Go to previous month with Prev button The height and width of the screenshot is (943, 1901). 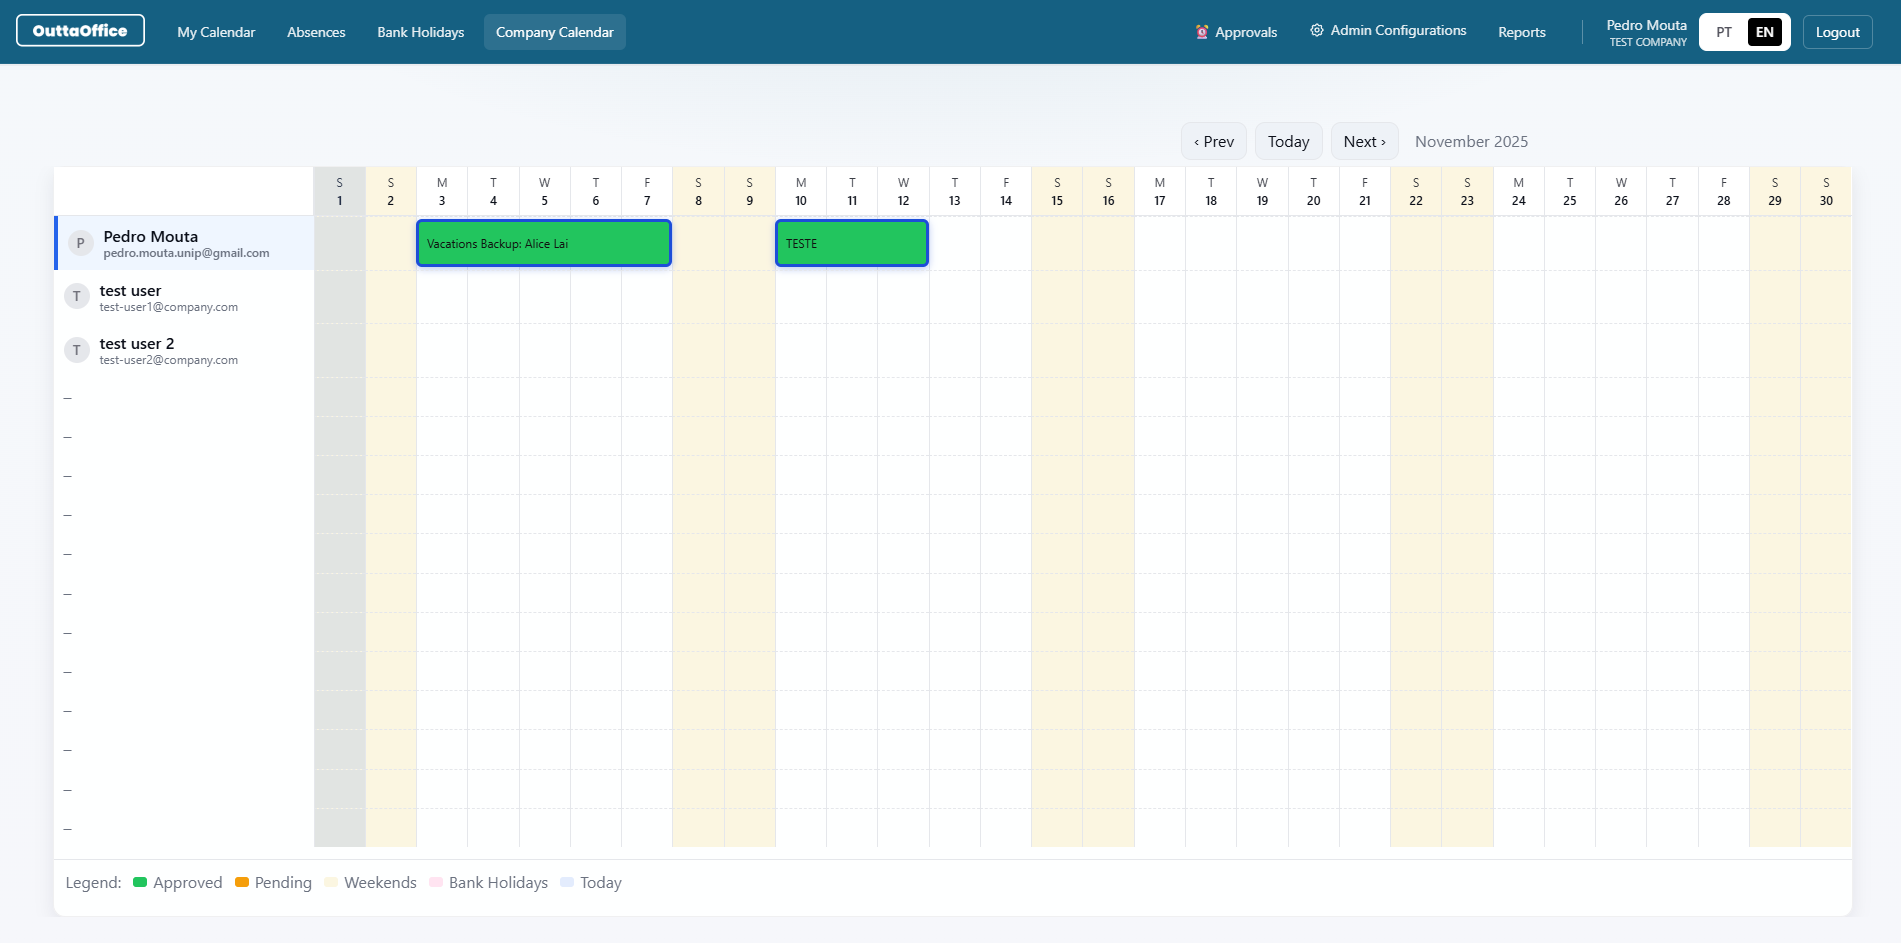[x=1213, y=141]
